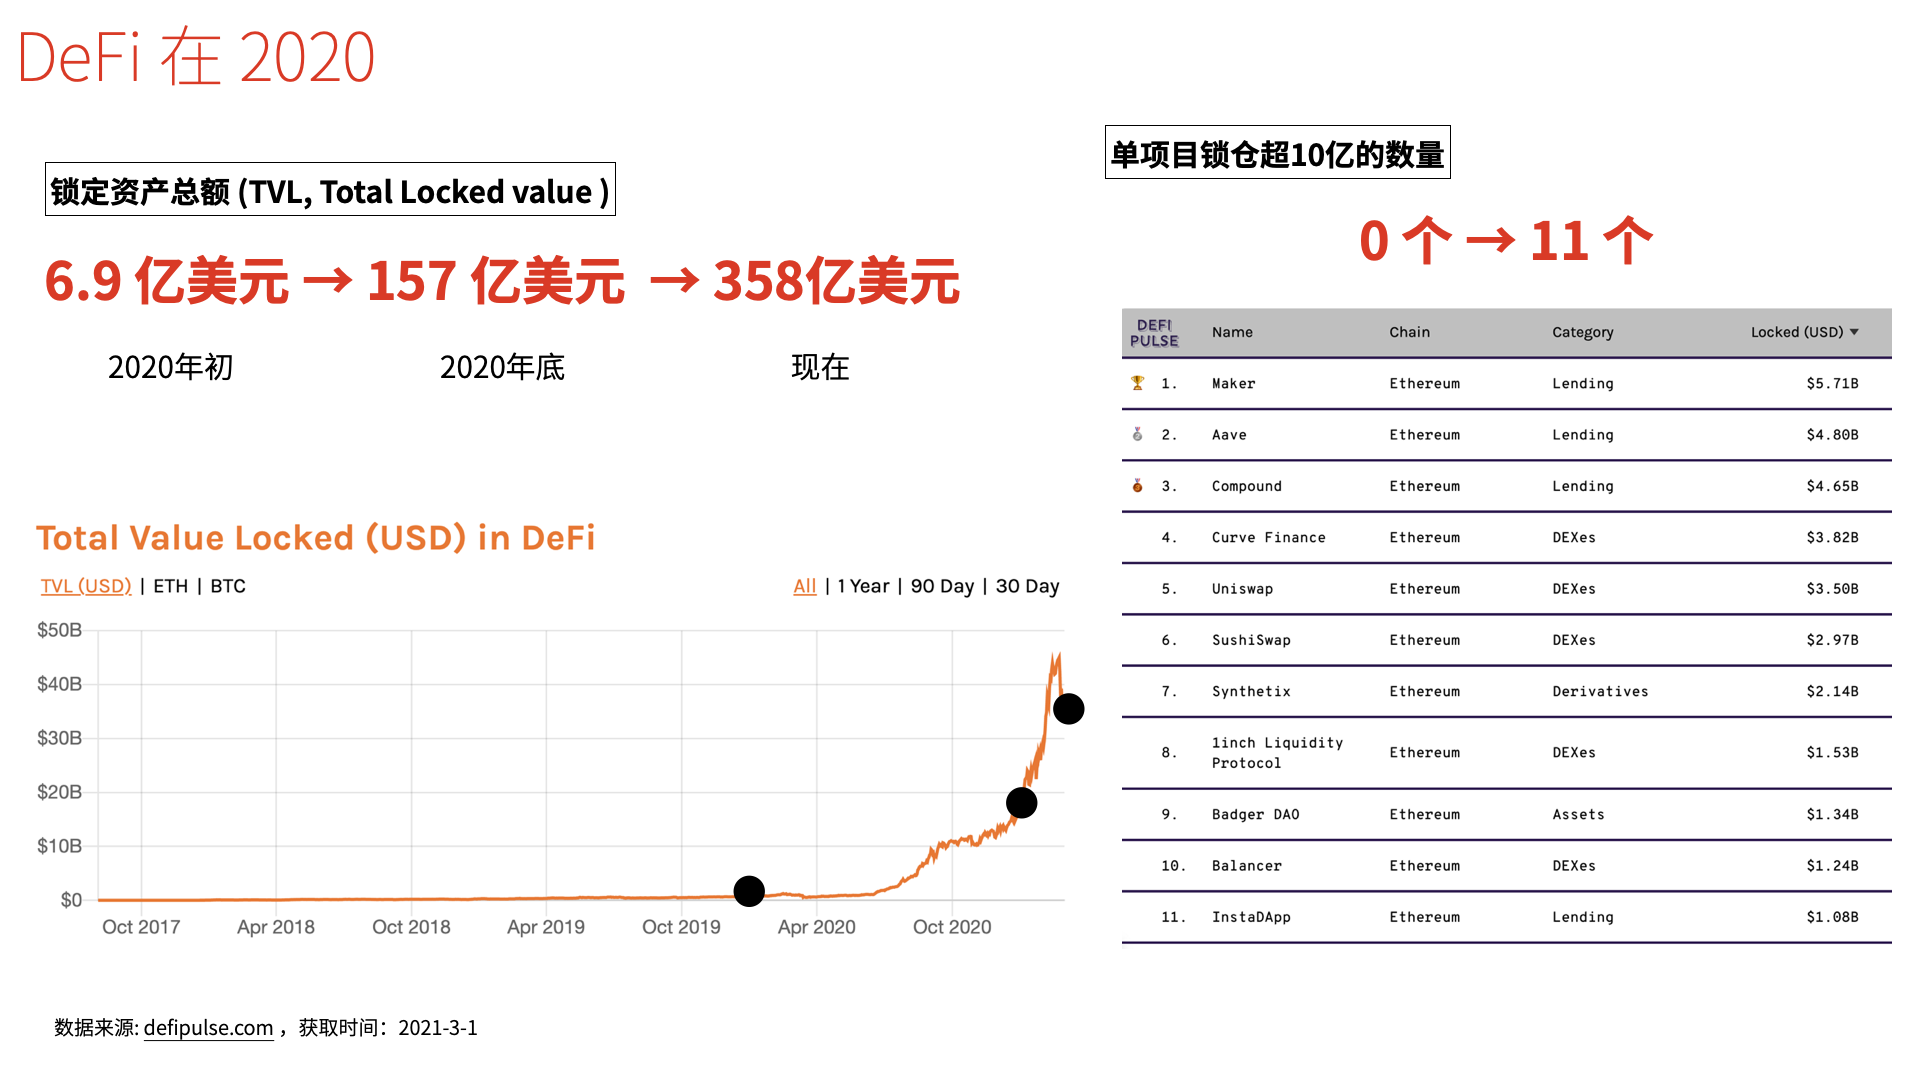Switch chart to ETH view
Image resolution: width=1920 pixels, height=1080 pixels.
(170, 586)
